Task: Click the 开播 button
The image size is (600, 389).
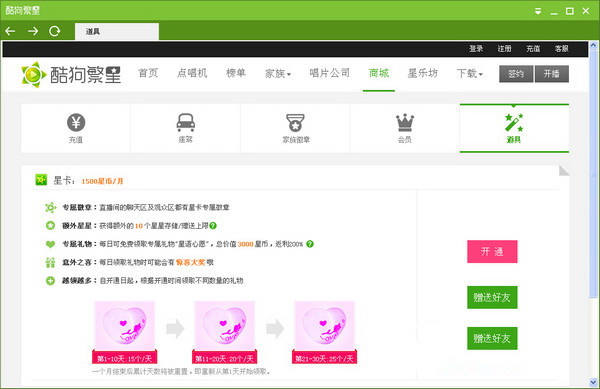Action: tap(552, 74)
